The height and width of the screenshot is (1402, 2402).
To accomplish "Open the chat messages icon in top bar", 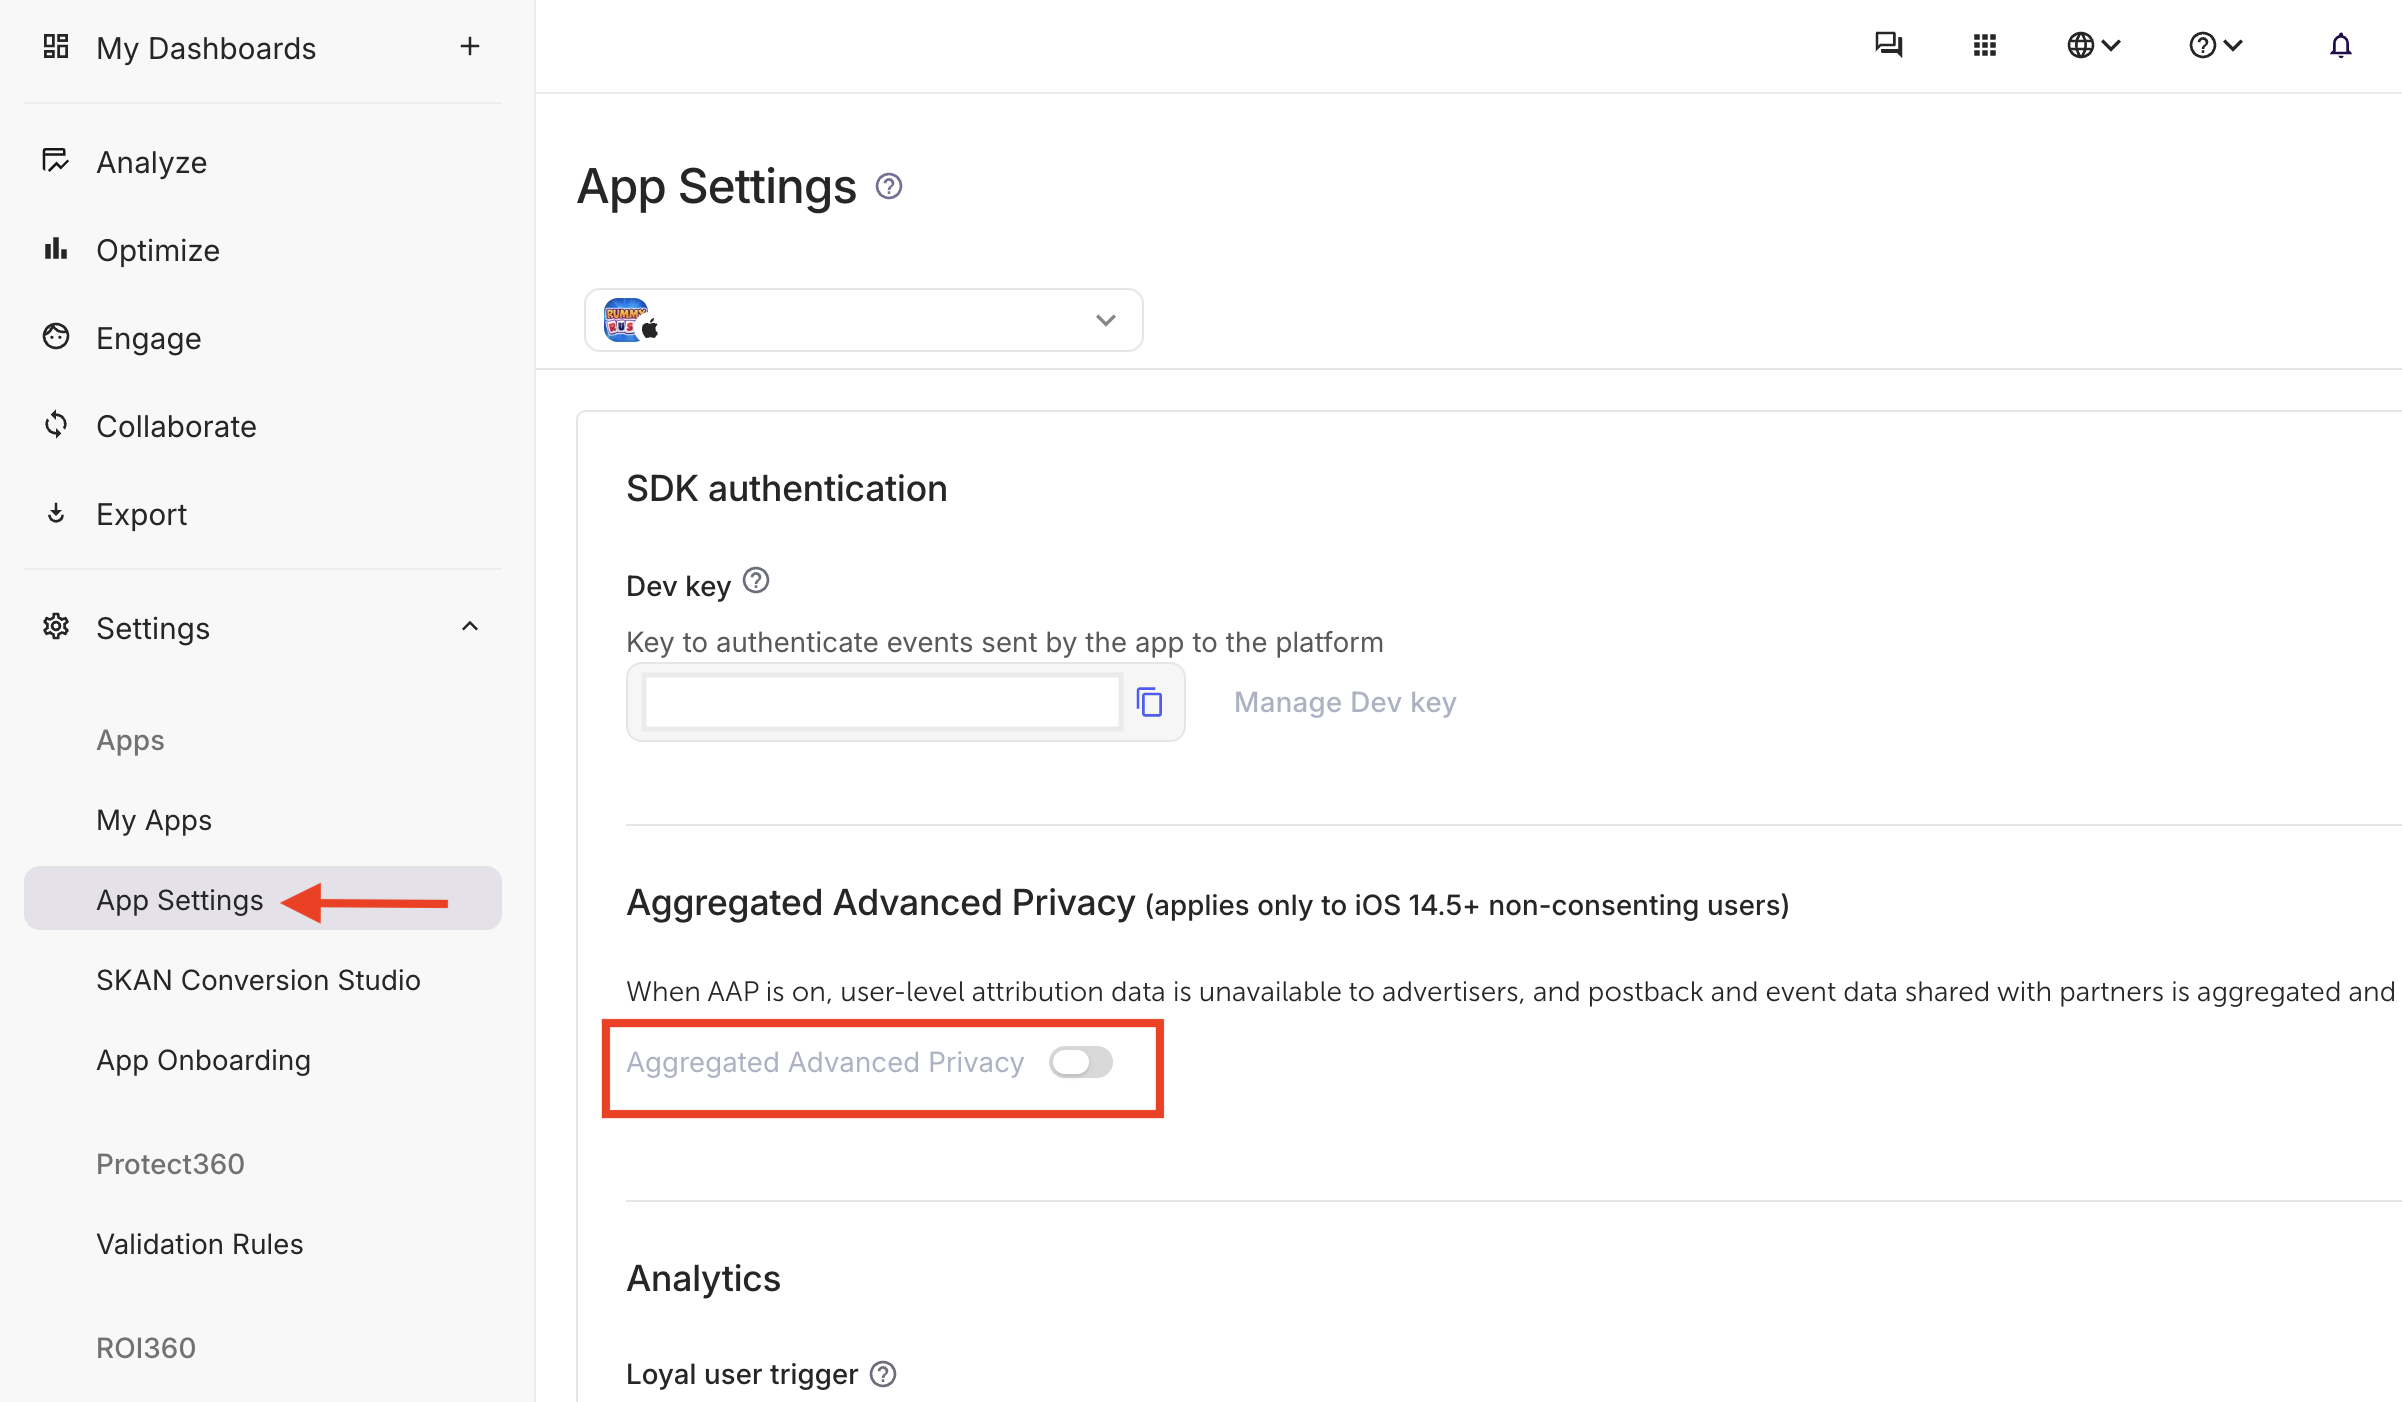I will 1889,45.
